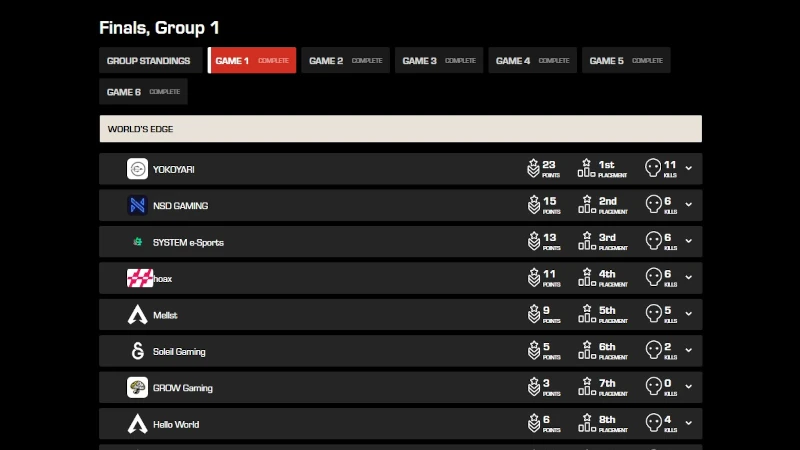Screen dimensions: 800x450
Task: Expand the Soleil Gaming row chevron
Action: (x=689, y=351)
